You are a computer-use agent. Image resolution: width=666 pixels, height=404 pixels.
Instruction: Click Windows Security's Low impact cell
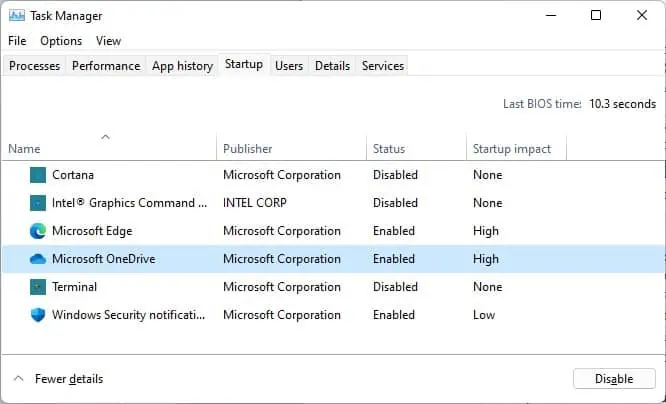484,315
